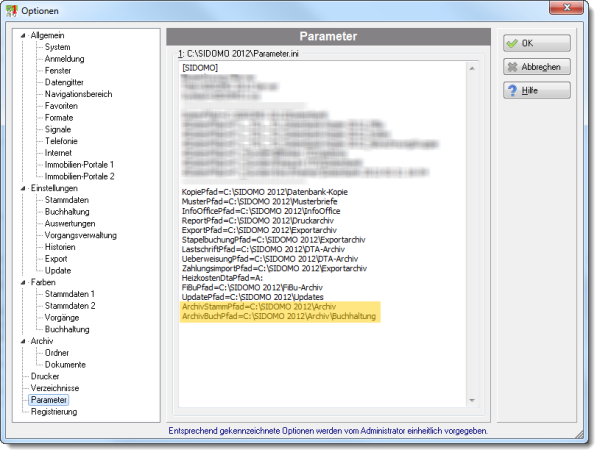Click the InfoOfficePfad parameter line
The width and height of the screenshot is (600, 455).
(261, 211)
